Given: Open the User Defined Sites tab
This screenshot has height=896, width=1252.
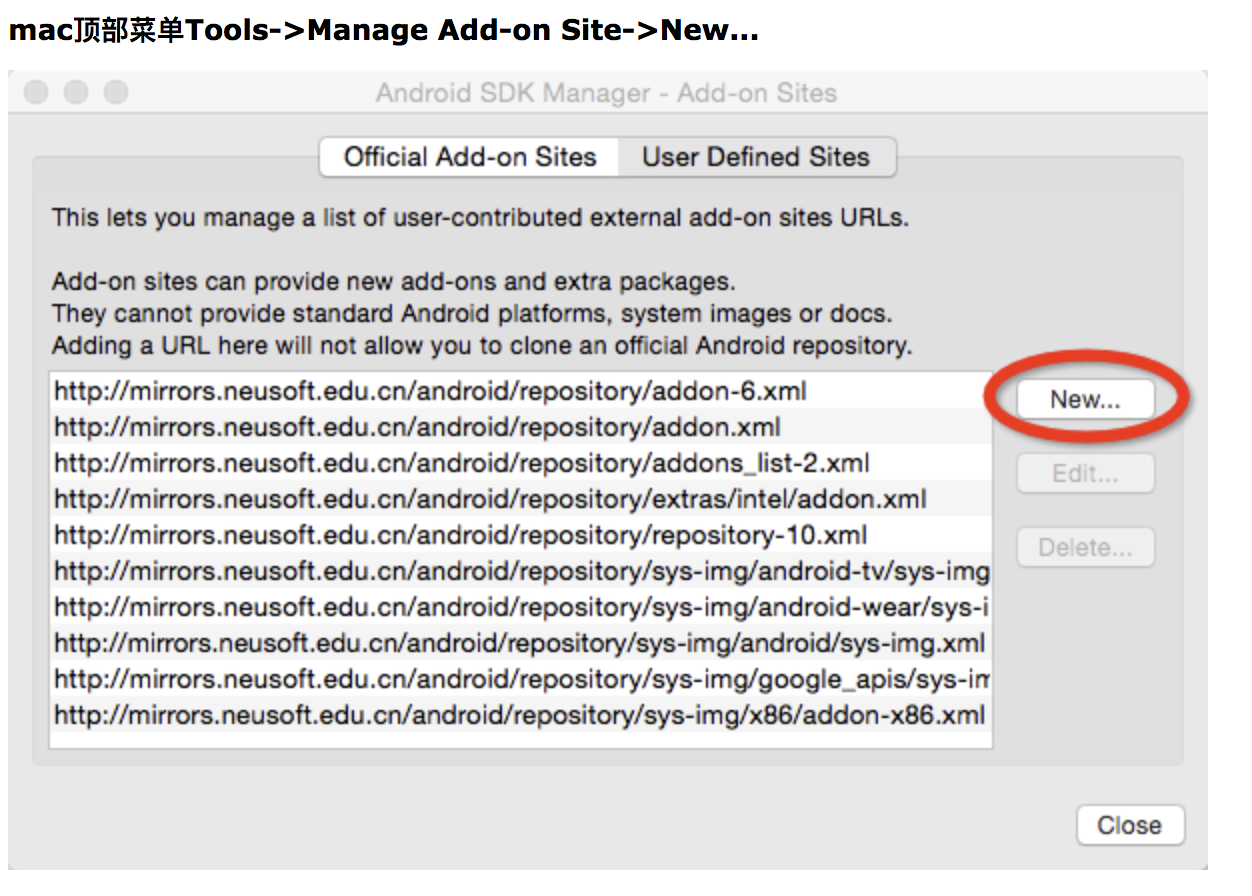Looking at the screenshot, I should (x=756, y=157).
